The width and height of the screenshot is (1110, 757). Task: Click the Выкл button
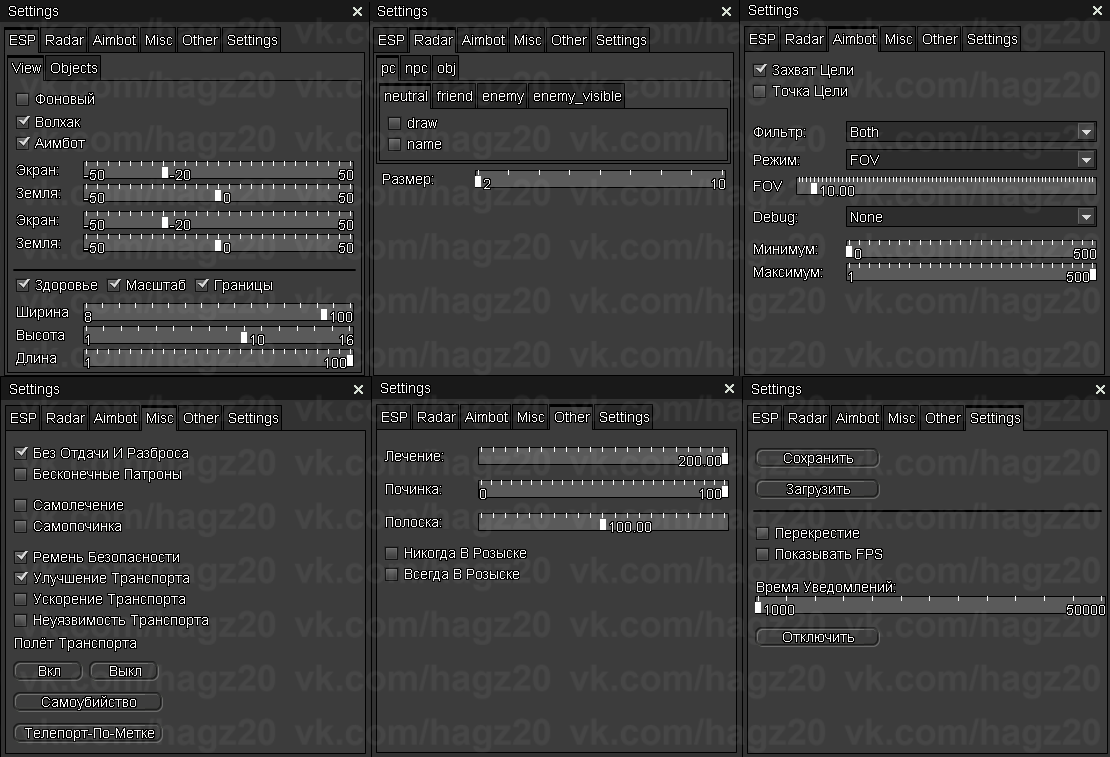click(x=125, y=671)
